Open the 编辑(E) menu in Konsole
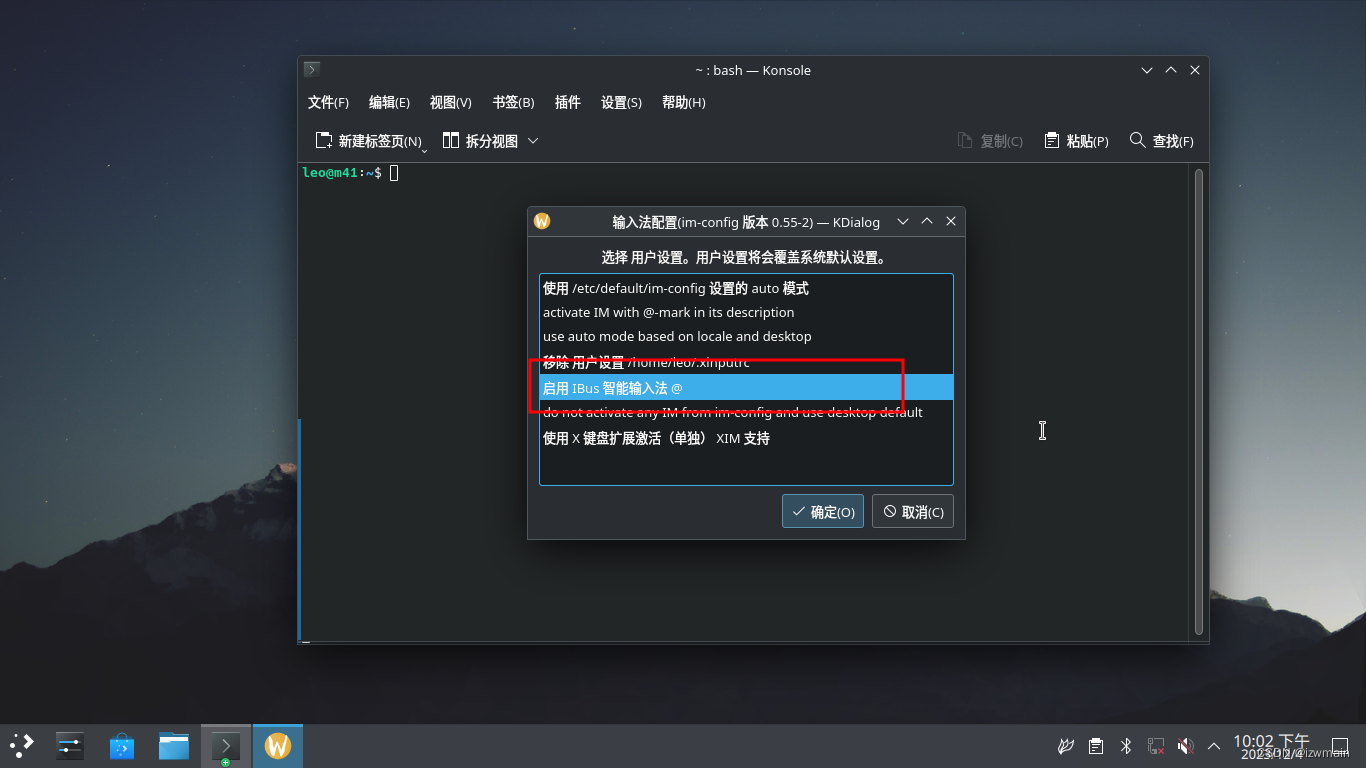This screenshot has width=1366, height=768. point(389,102)
